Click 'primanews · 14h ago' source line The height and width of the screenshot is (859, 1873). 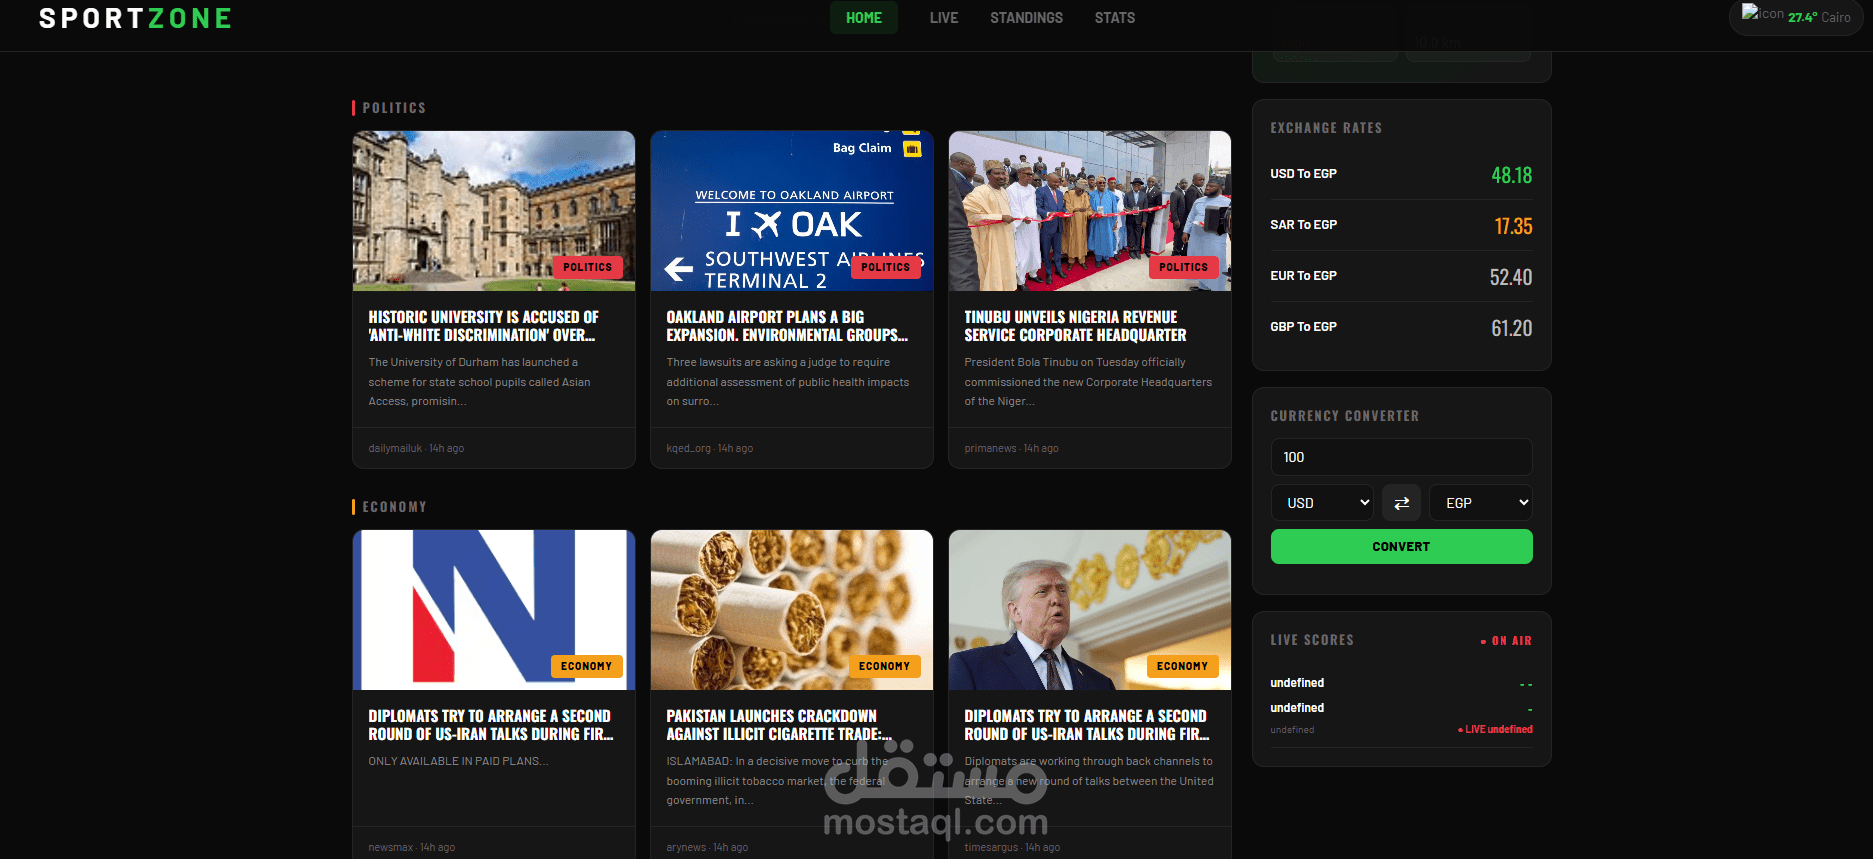[x=1011, y=448]
